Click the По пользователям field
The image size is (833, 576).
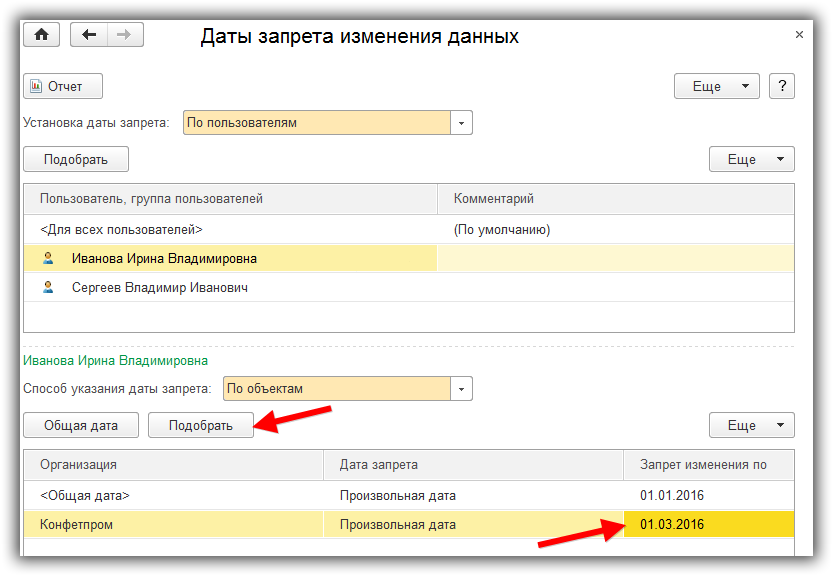[316, 123]
